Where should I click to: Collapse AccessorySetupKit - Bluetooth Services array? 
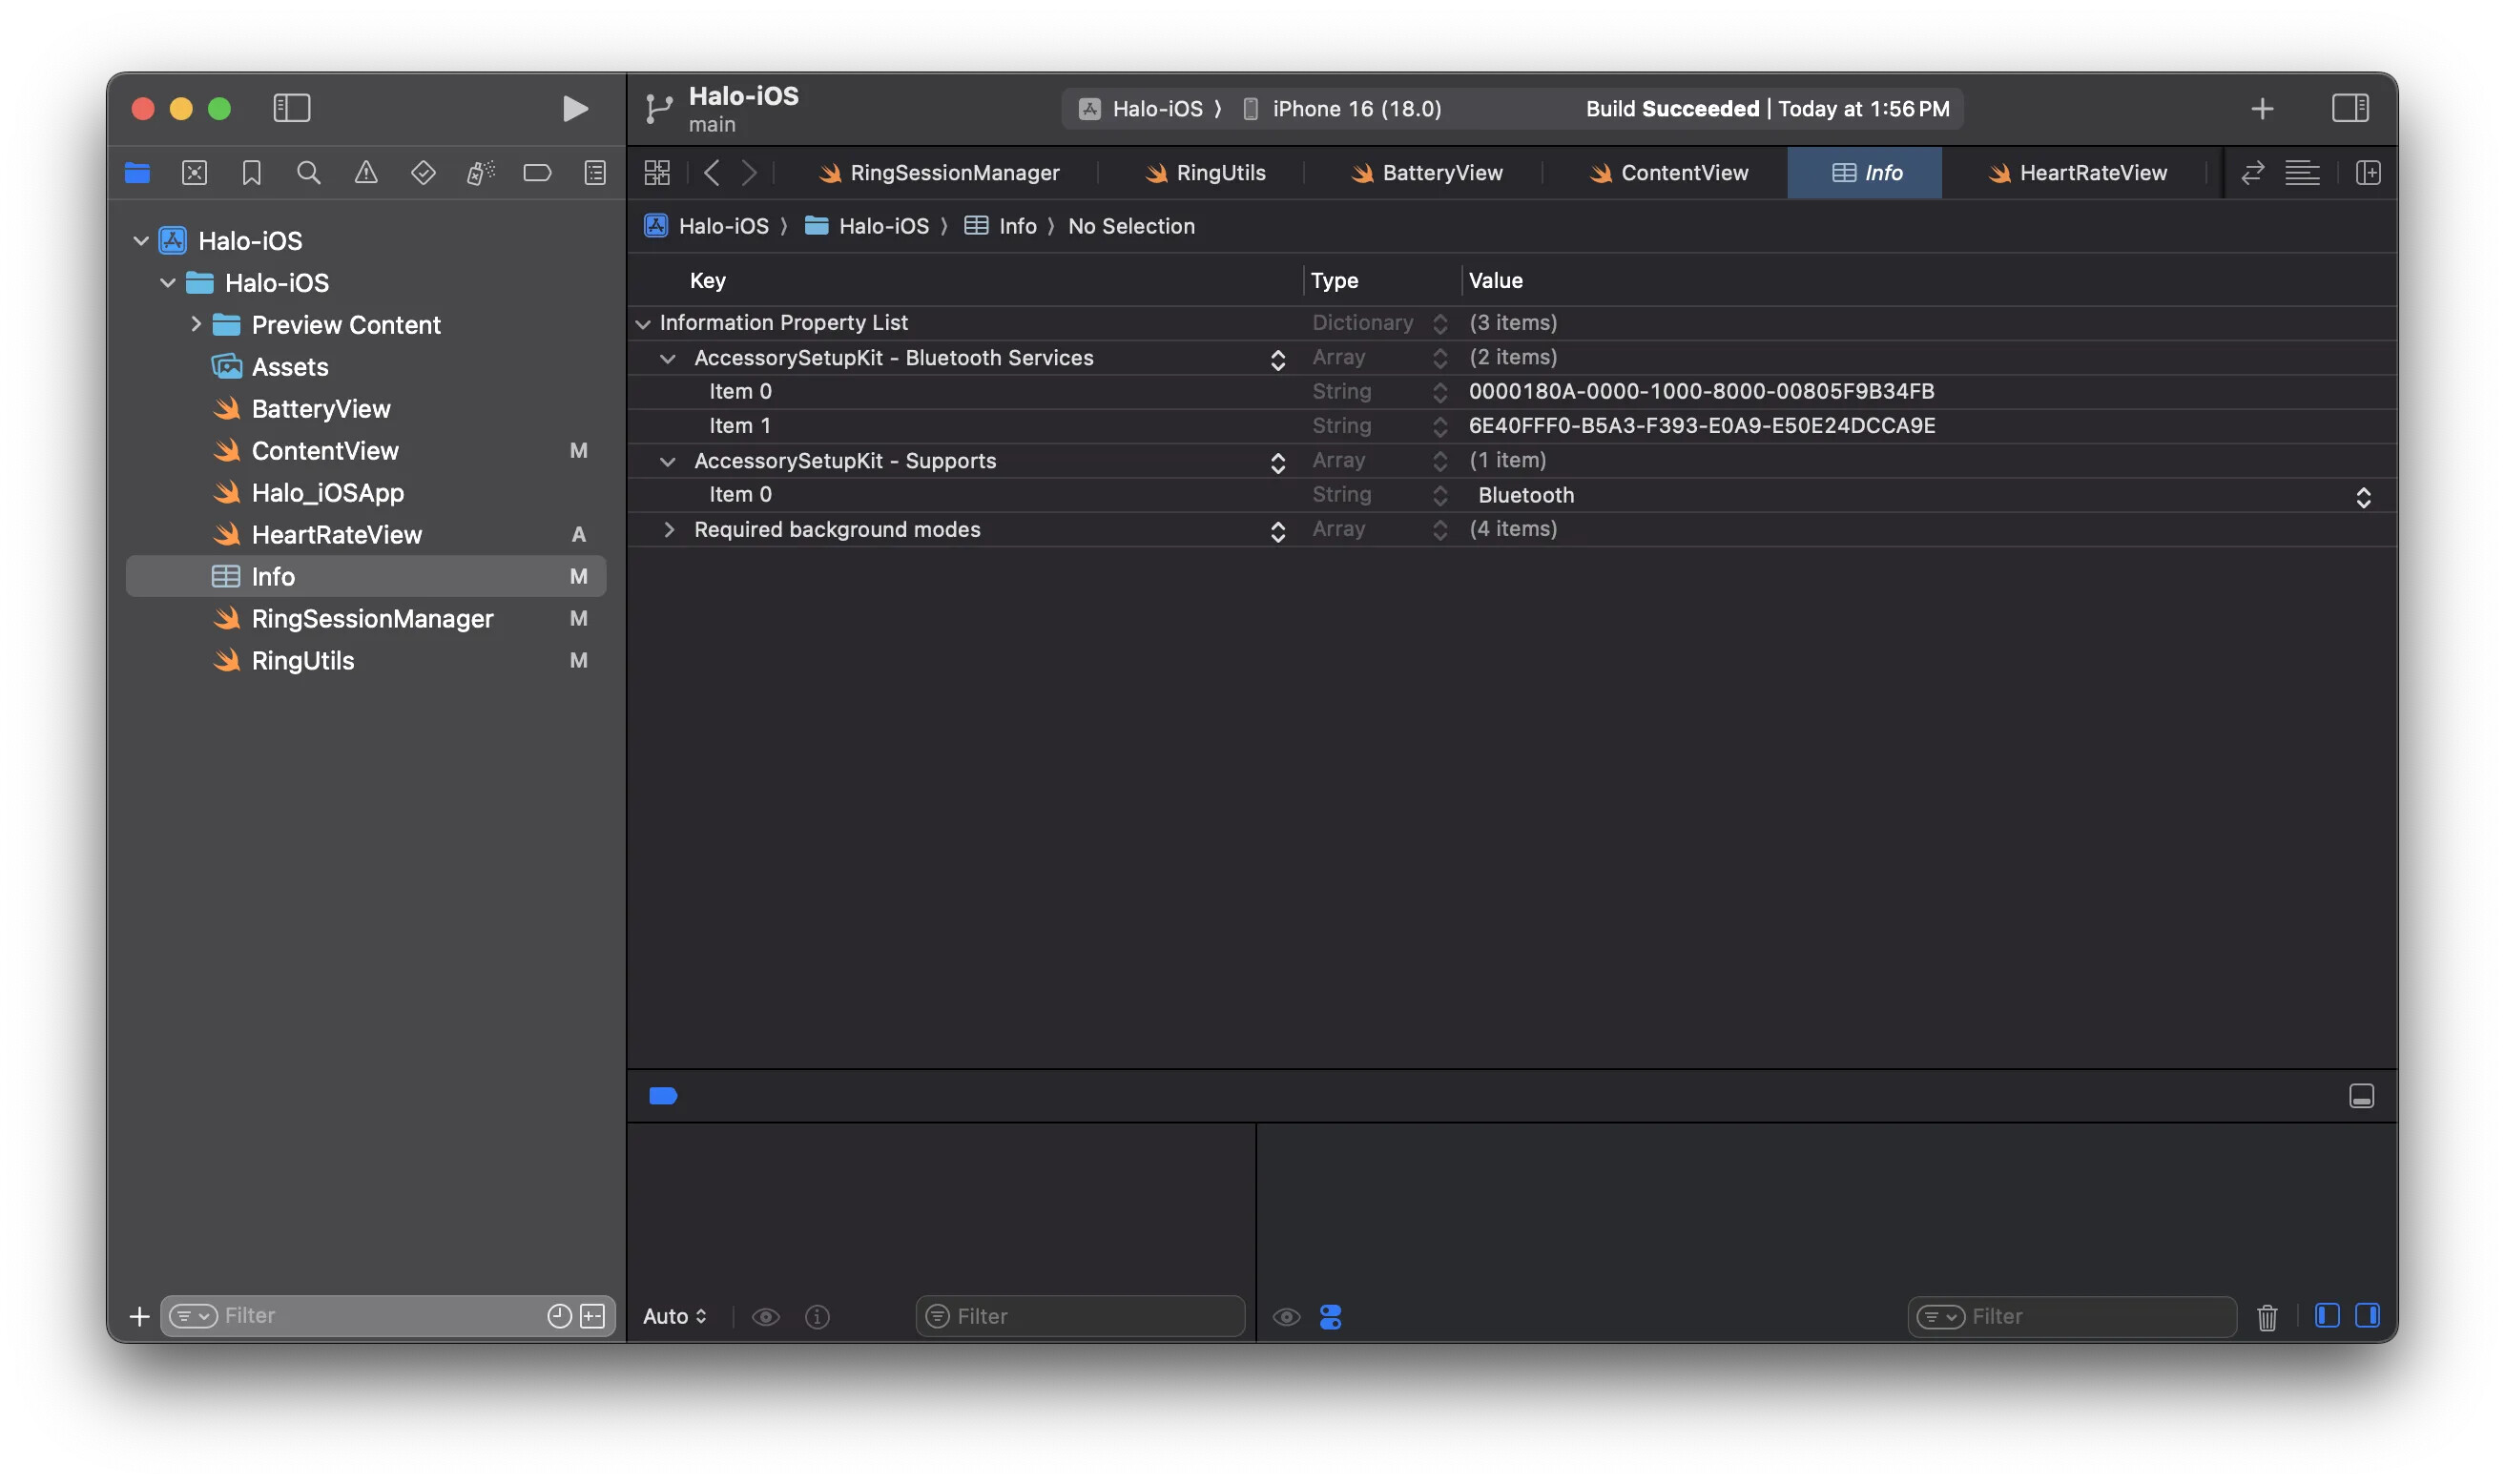667,358
